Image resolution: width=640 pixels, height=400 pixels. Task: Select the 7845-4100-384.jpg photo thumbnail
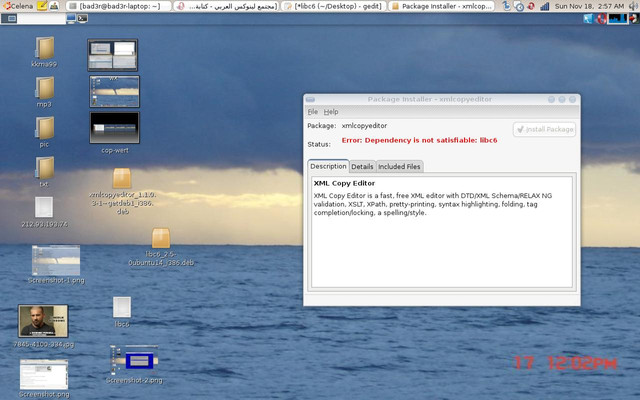(x=43, y=326)
